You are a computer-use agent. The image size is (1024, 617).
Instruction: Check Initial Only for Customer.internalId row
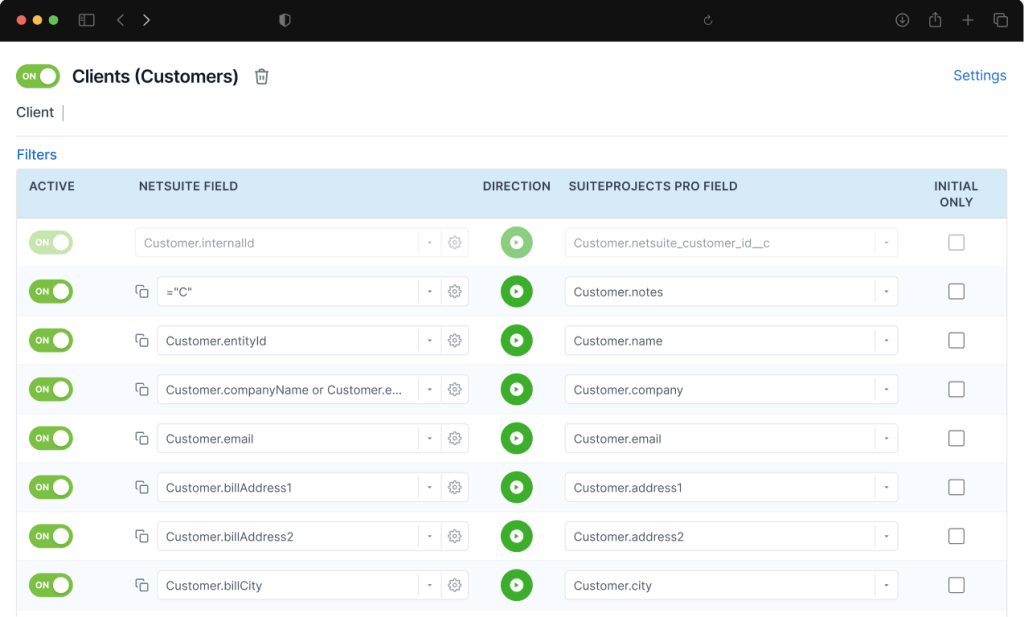tap(956, 242)
